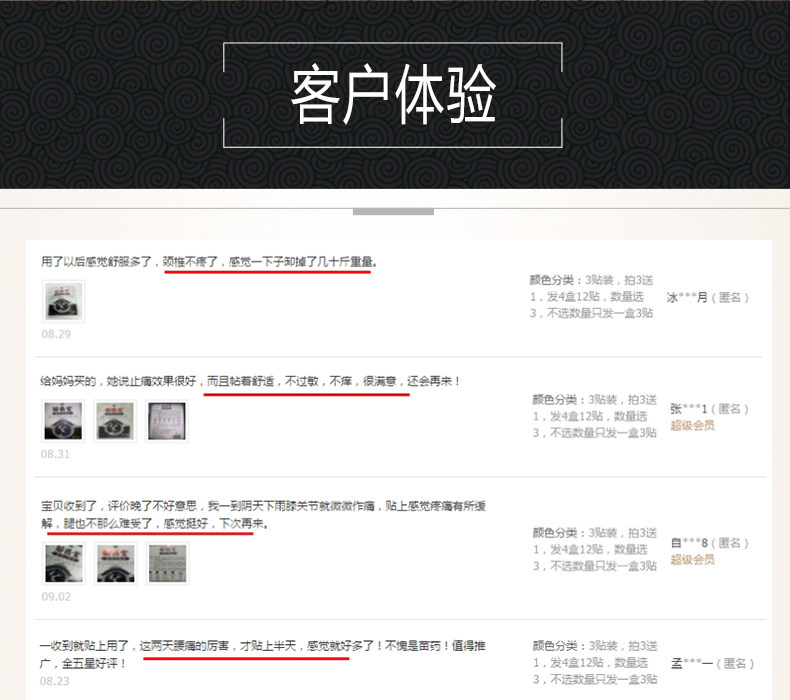Click 超级会员 badge under 张***1
The height and width of the screenshot is (700, 790).
[692, 425]
